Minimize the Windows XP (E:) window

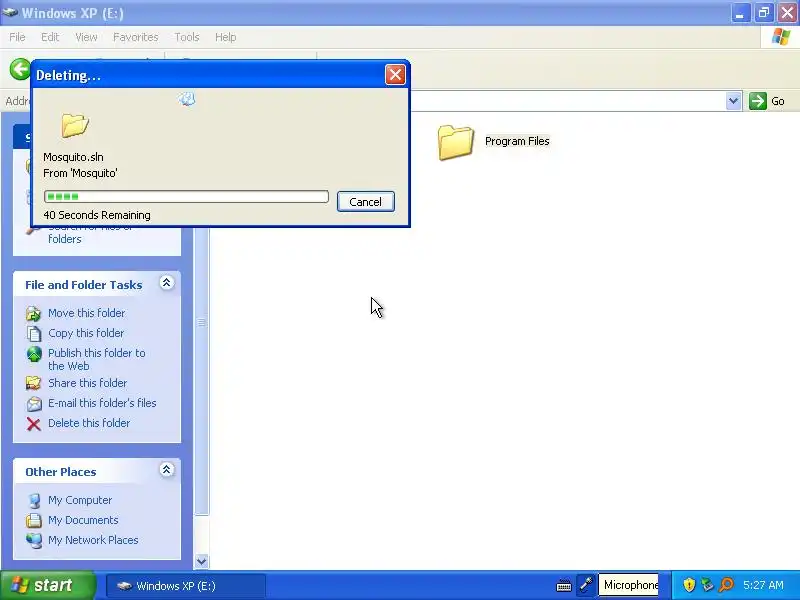[740, 13]
